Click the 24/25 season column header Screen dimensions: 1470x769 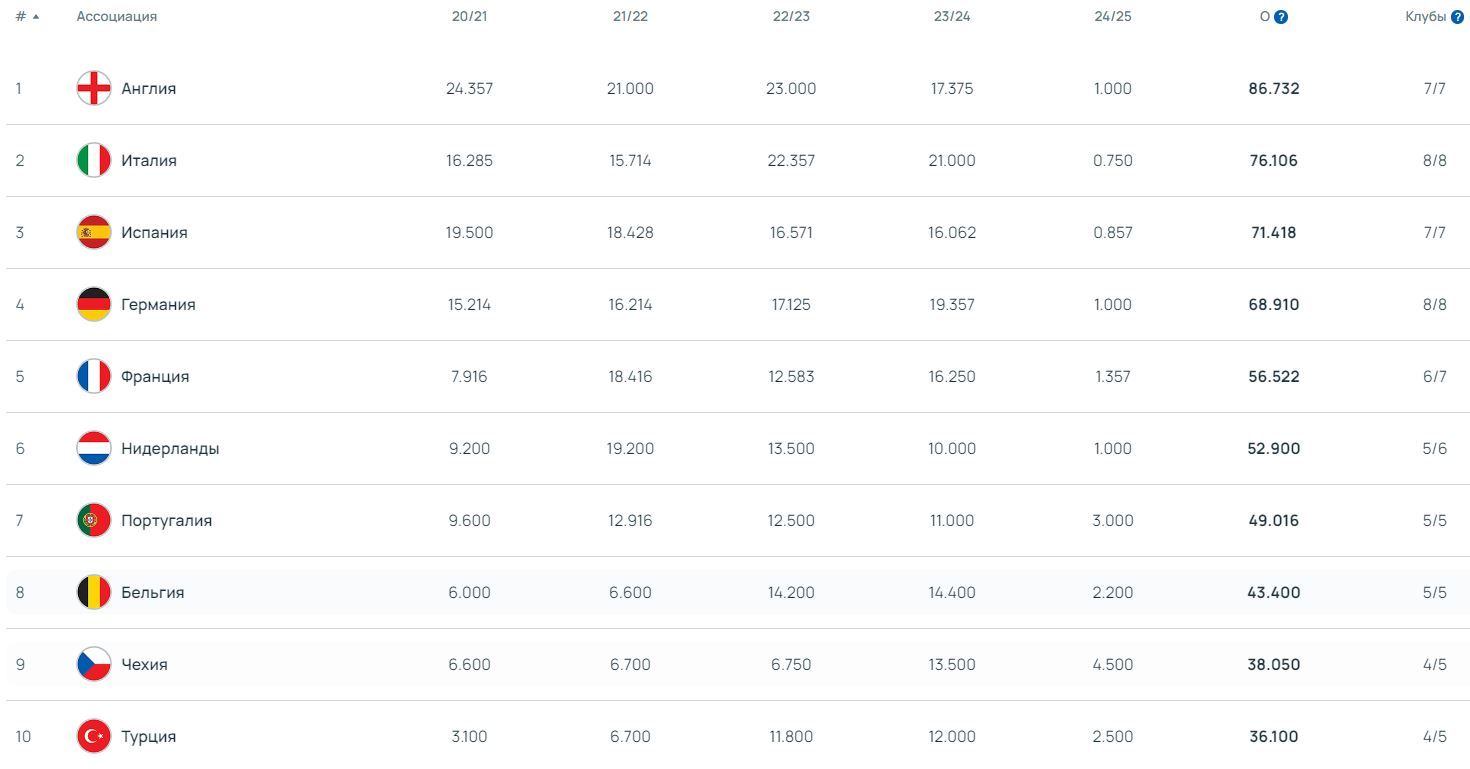1112,17
